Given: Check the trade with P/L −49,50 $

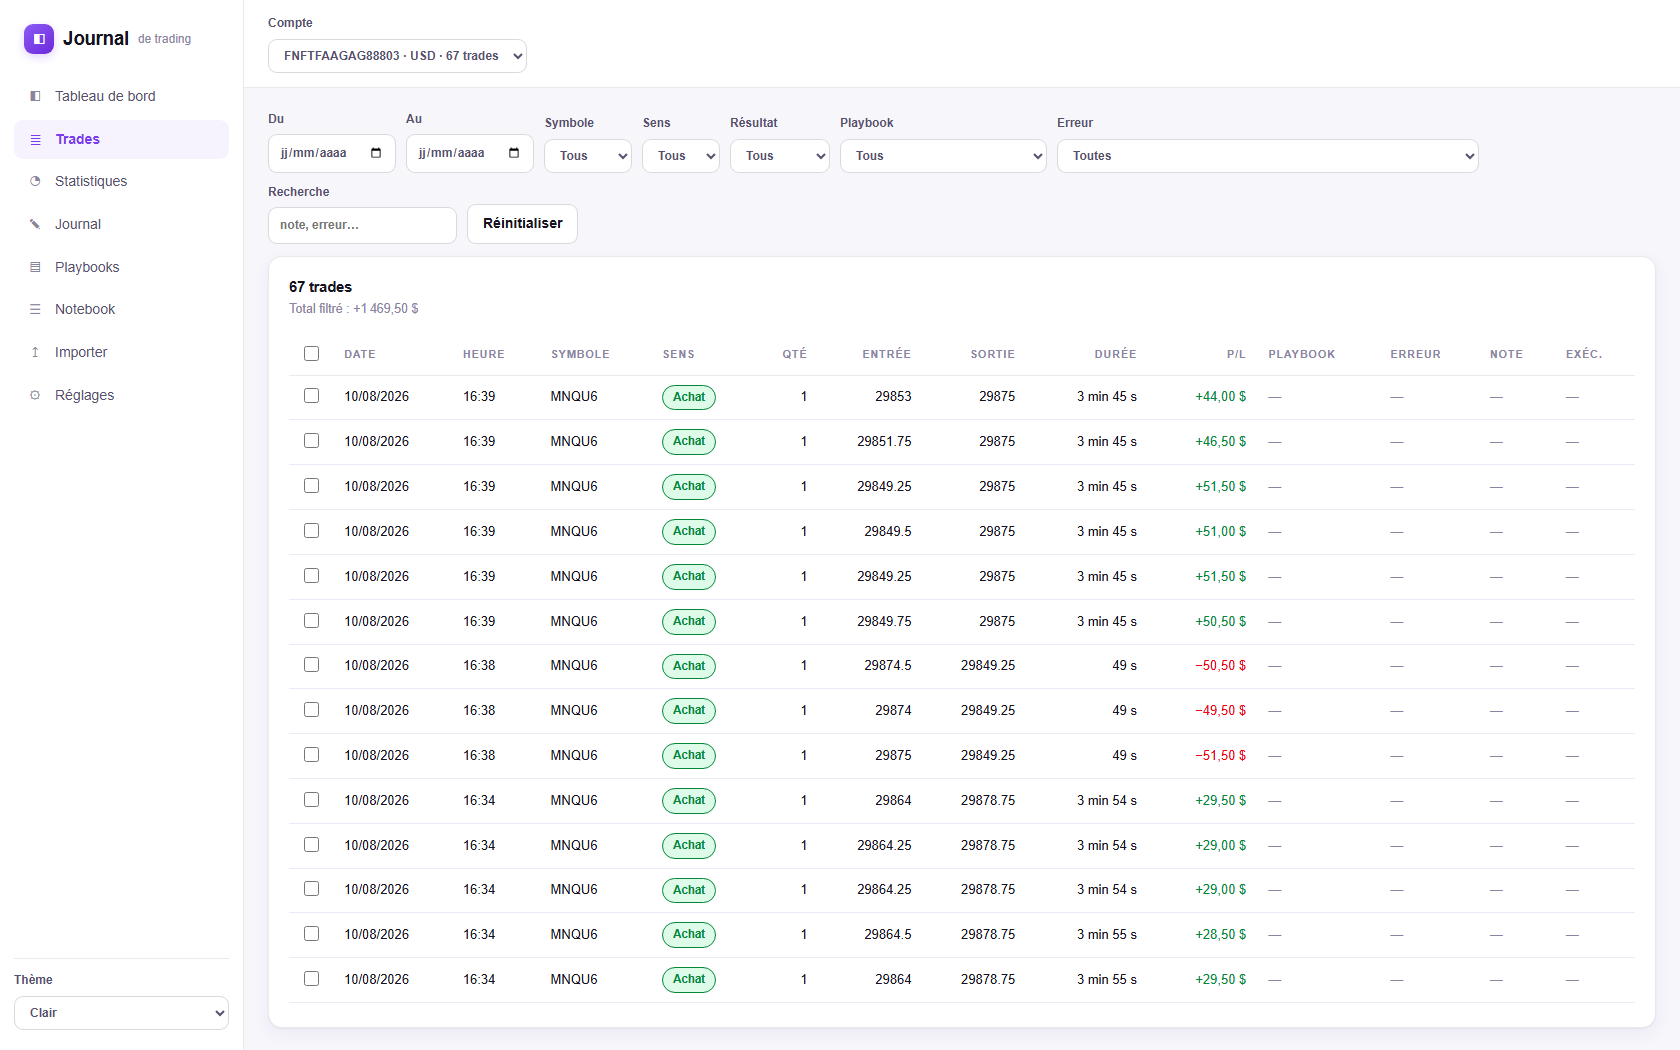Looking at the screenshot, I should (311, 710).
